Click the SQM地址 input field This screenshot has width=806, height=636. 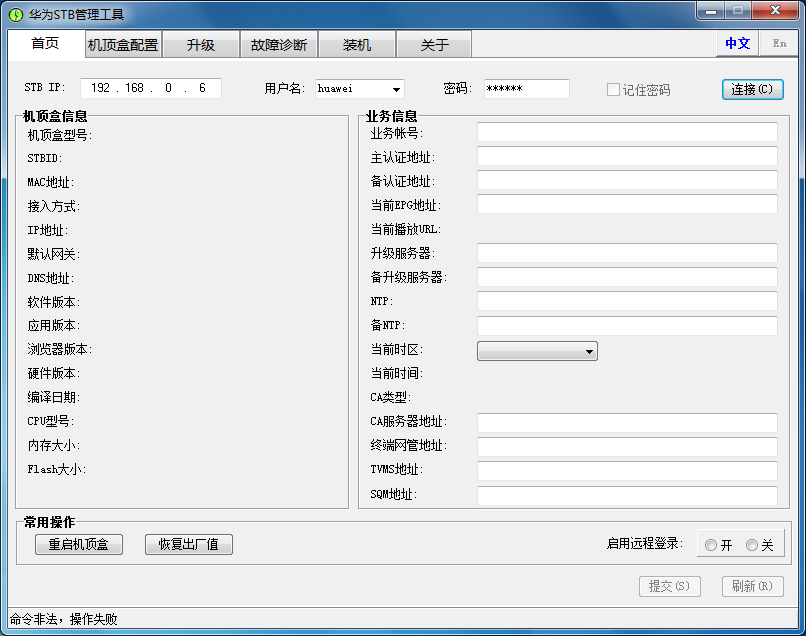[627, 496]
